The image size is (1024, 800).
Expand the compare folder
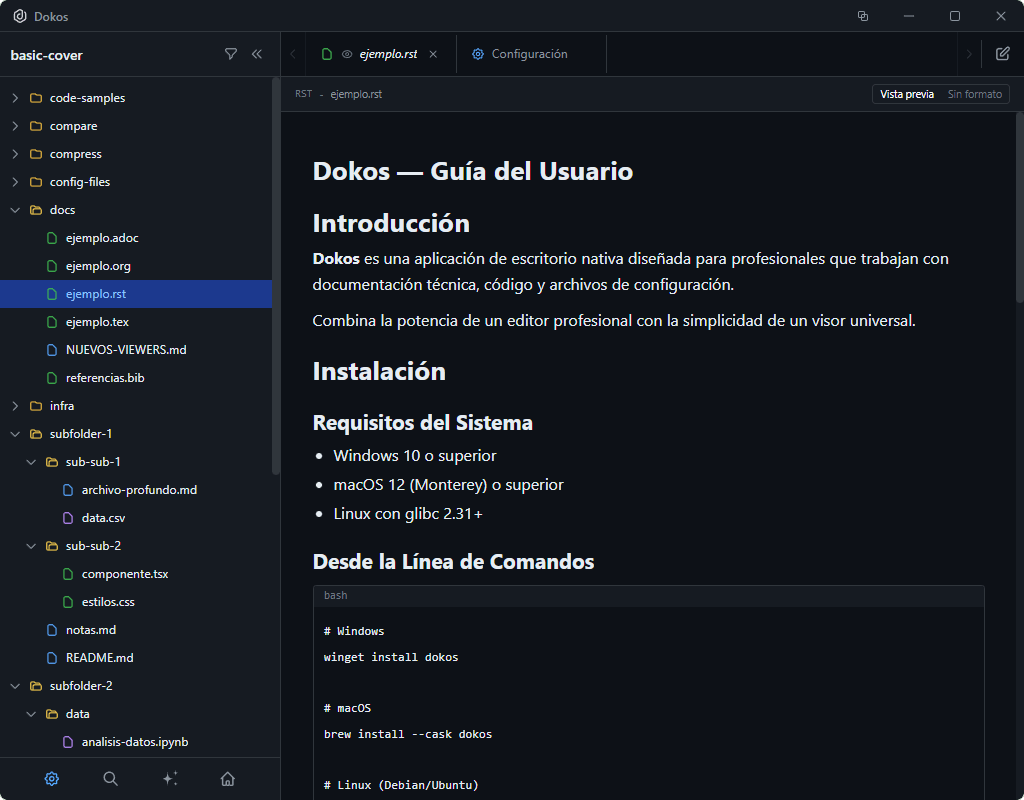click(x=14, y=125)
